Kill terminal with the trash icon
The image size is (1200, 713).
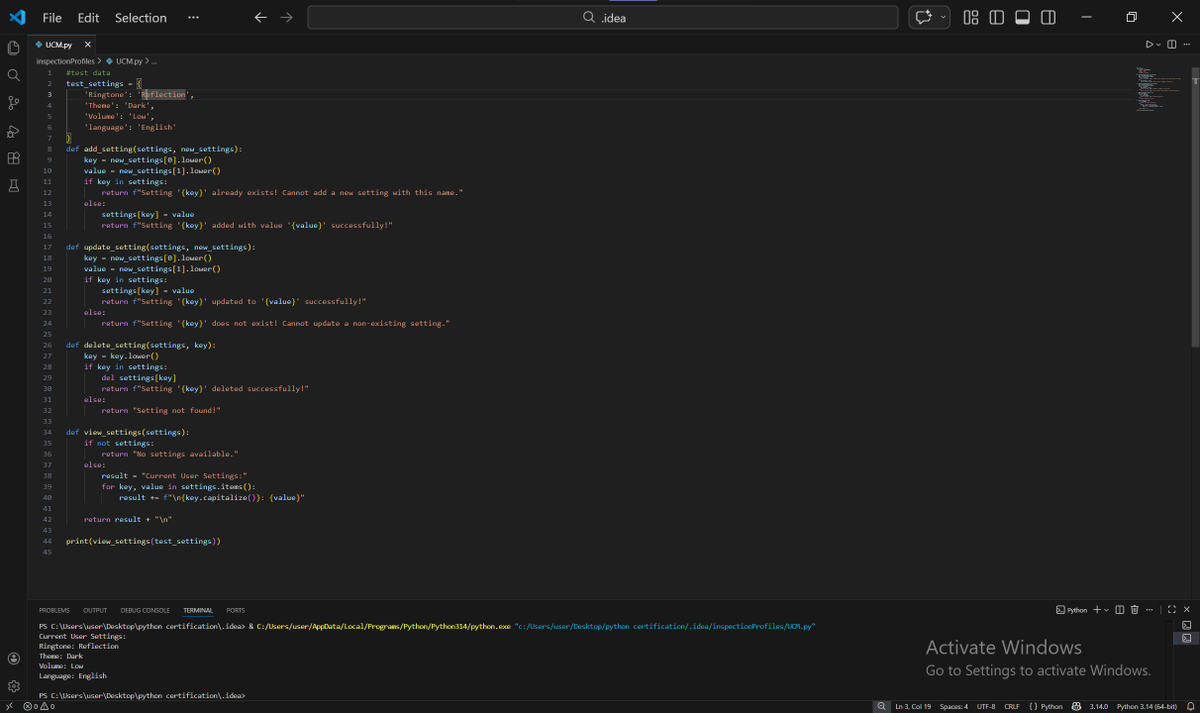tap(1135, 610)
